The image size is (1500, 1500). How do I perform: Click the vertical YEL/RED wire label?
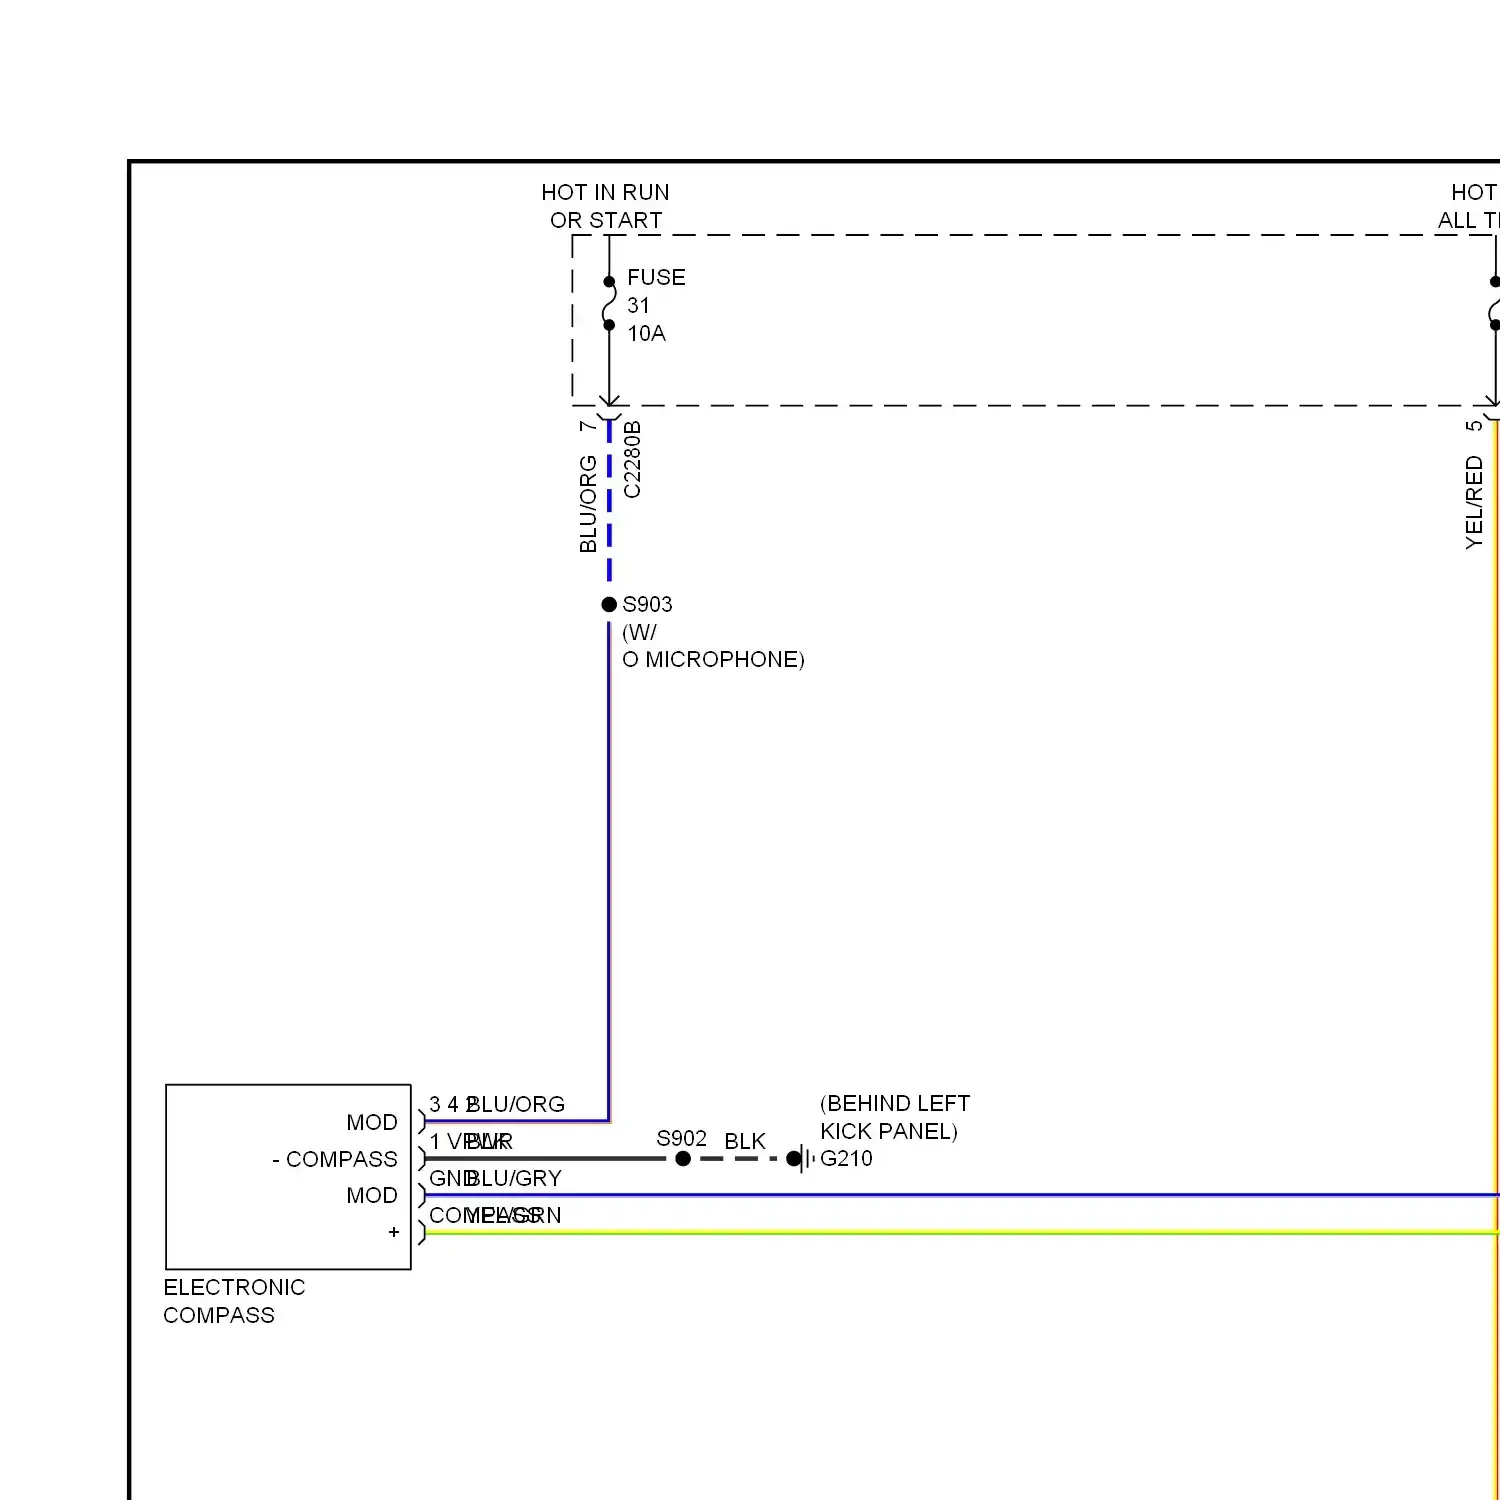(x=1474, y=502)
